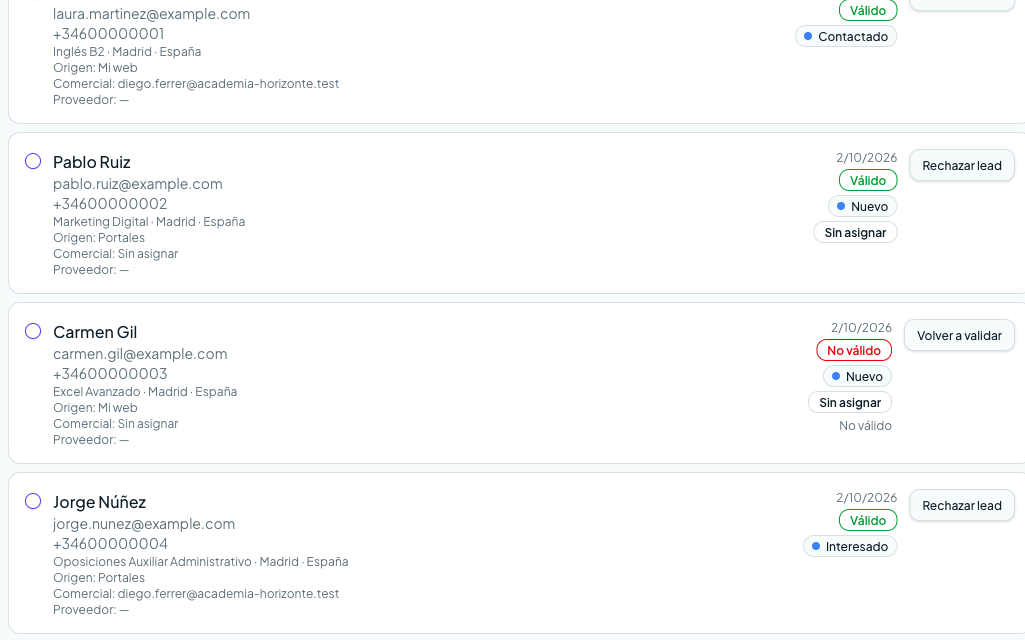
Task: Click email pablo.ruiz@example.com
Action: 138,184
